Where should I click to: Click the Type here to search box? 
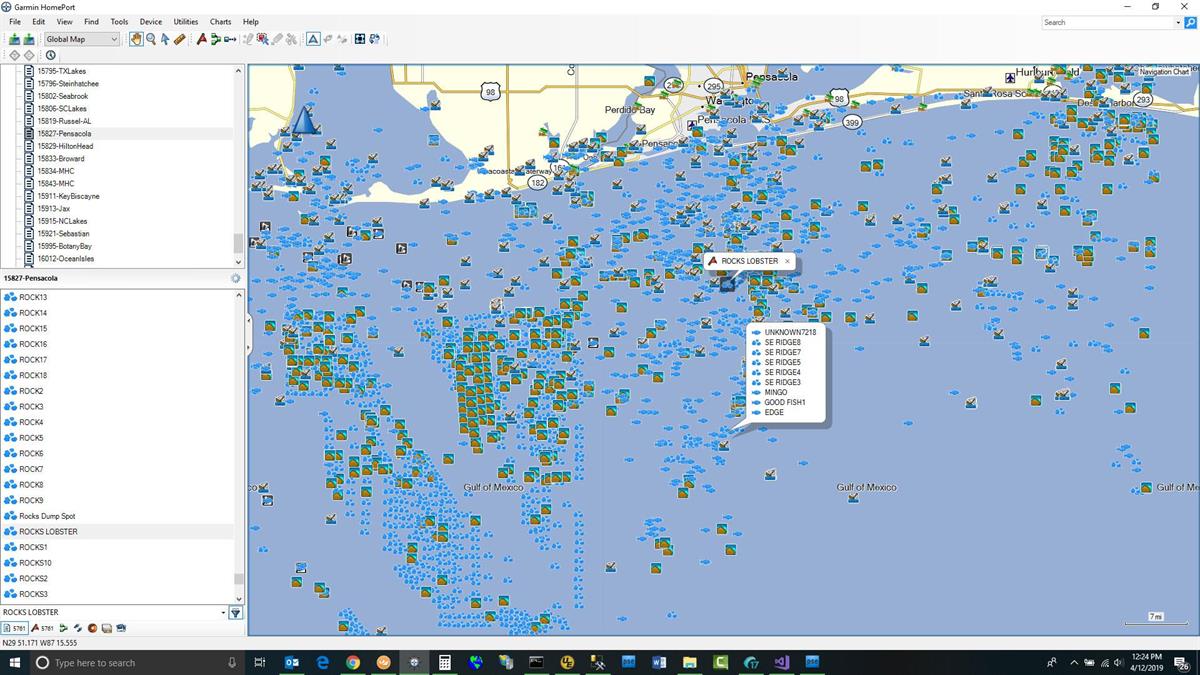point(137,662)
